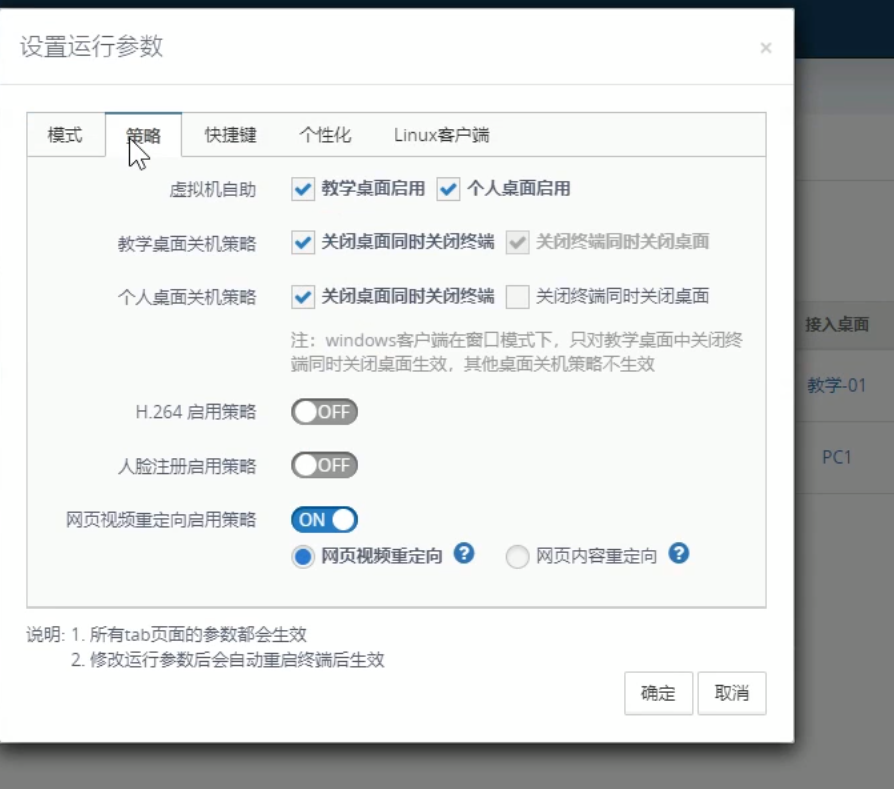Click the 确定 button
The height and width of the screenshot is (789, 894).
tap(658, 693)
